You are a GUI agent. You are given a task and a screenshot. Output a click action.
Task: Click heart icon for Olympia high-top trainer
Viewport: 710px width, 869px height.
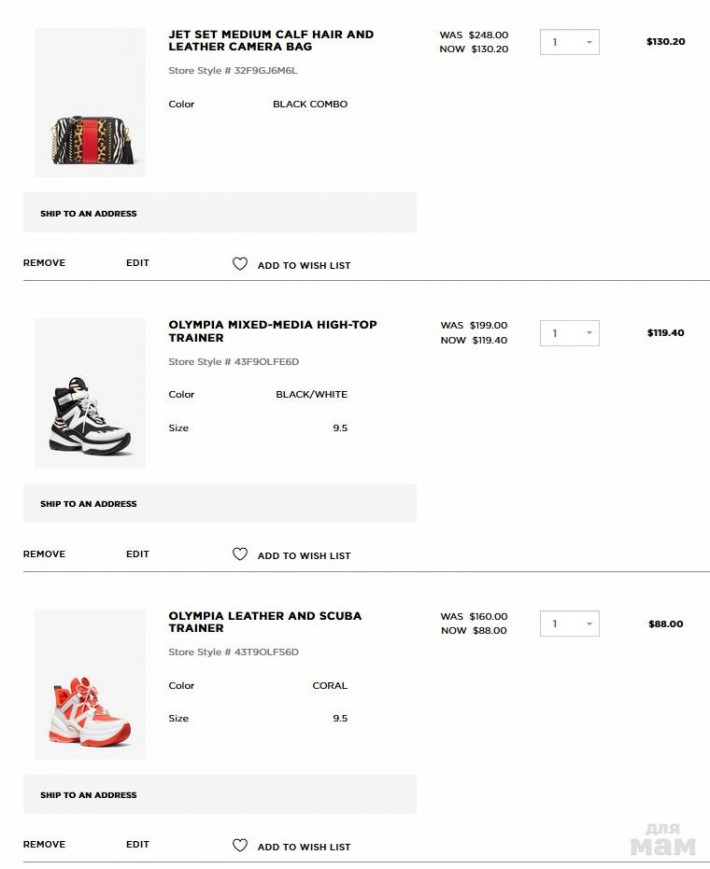239,554
